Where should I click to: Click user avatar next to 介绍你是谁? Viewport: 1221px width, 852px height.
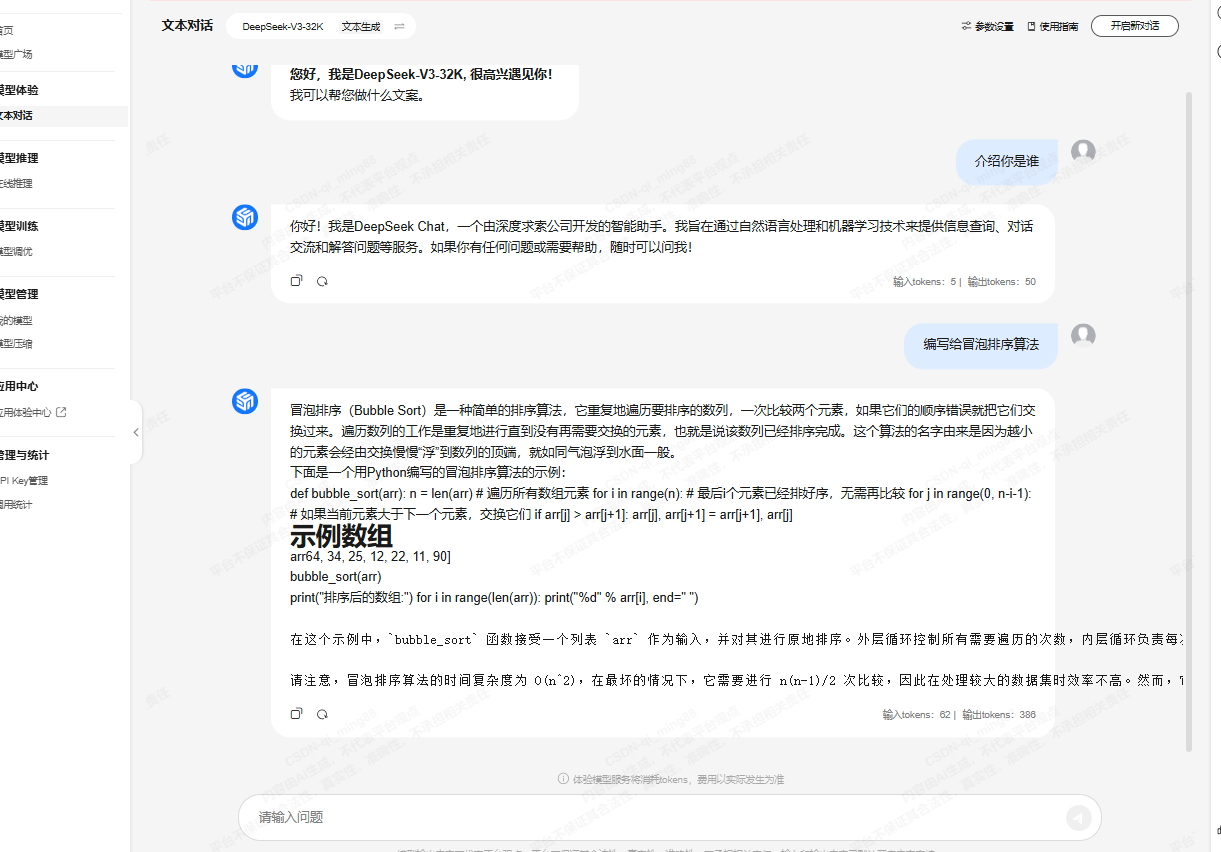pyautogui.click(x=1083, y=151)
